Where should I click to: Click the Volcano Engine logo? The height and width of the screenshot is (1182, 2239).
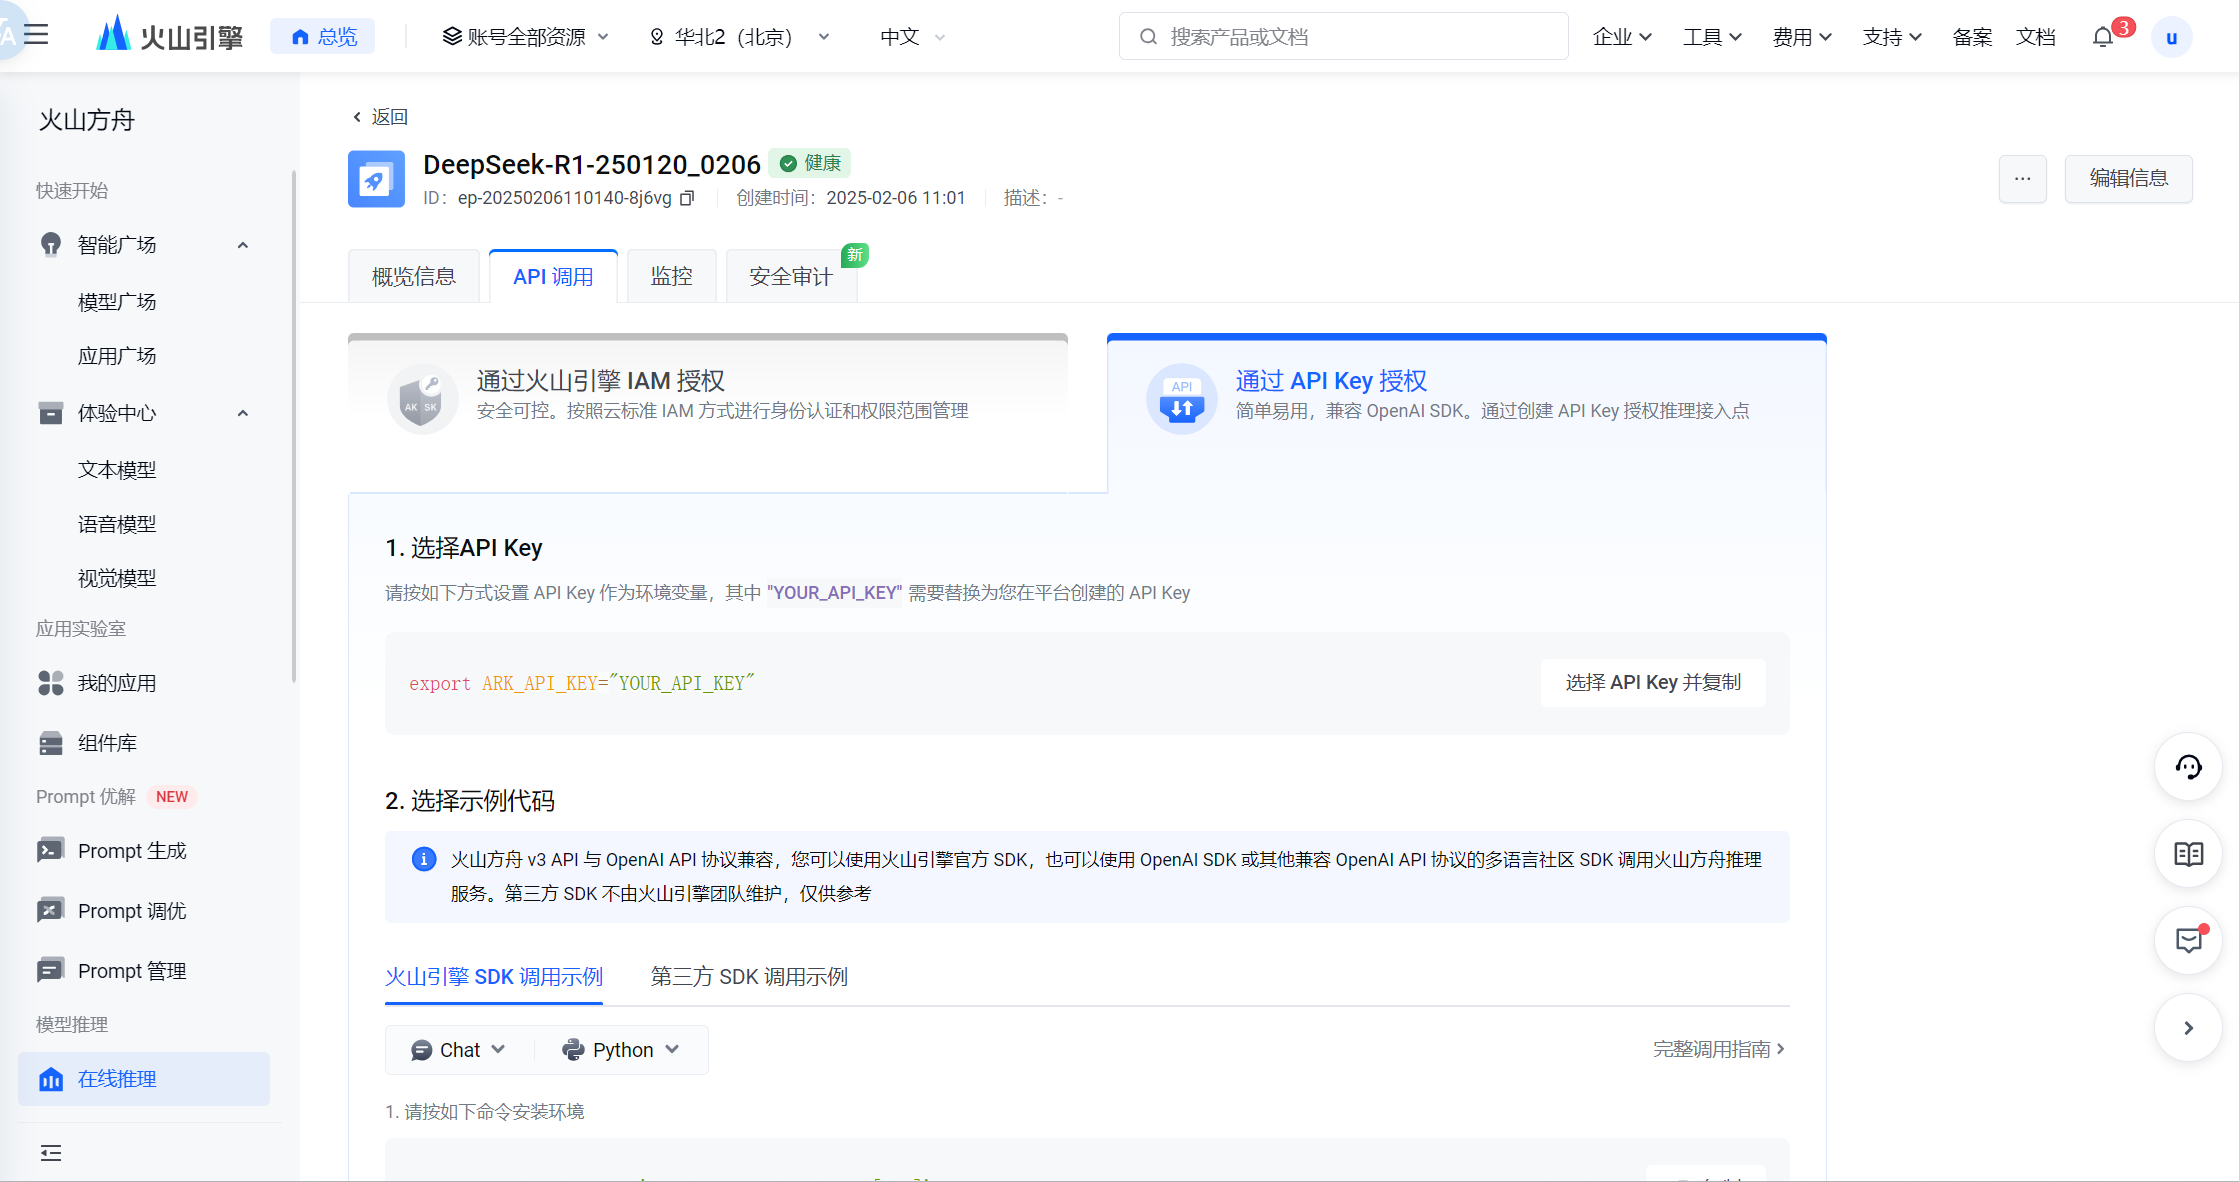[x=170, y=36]
